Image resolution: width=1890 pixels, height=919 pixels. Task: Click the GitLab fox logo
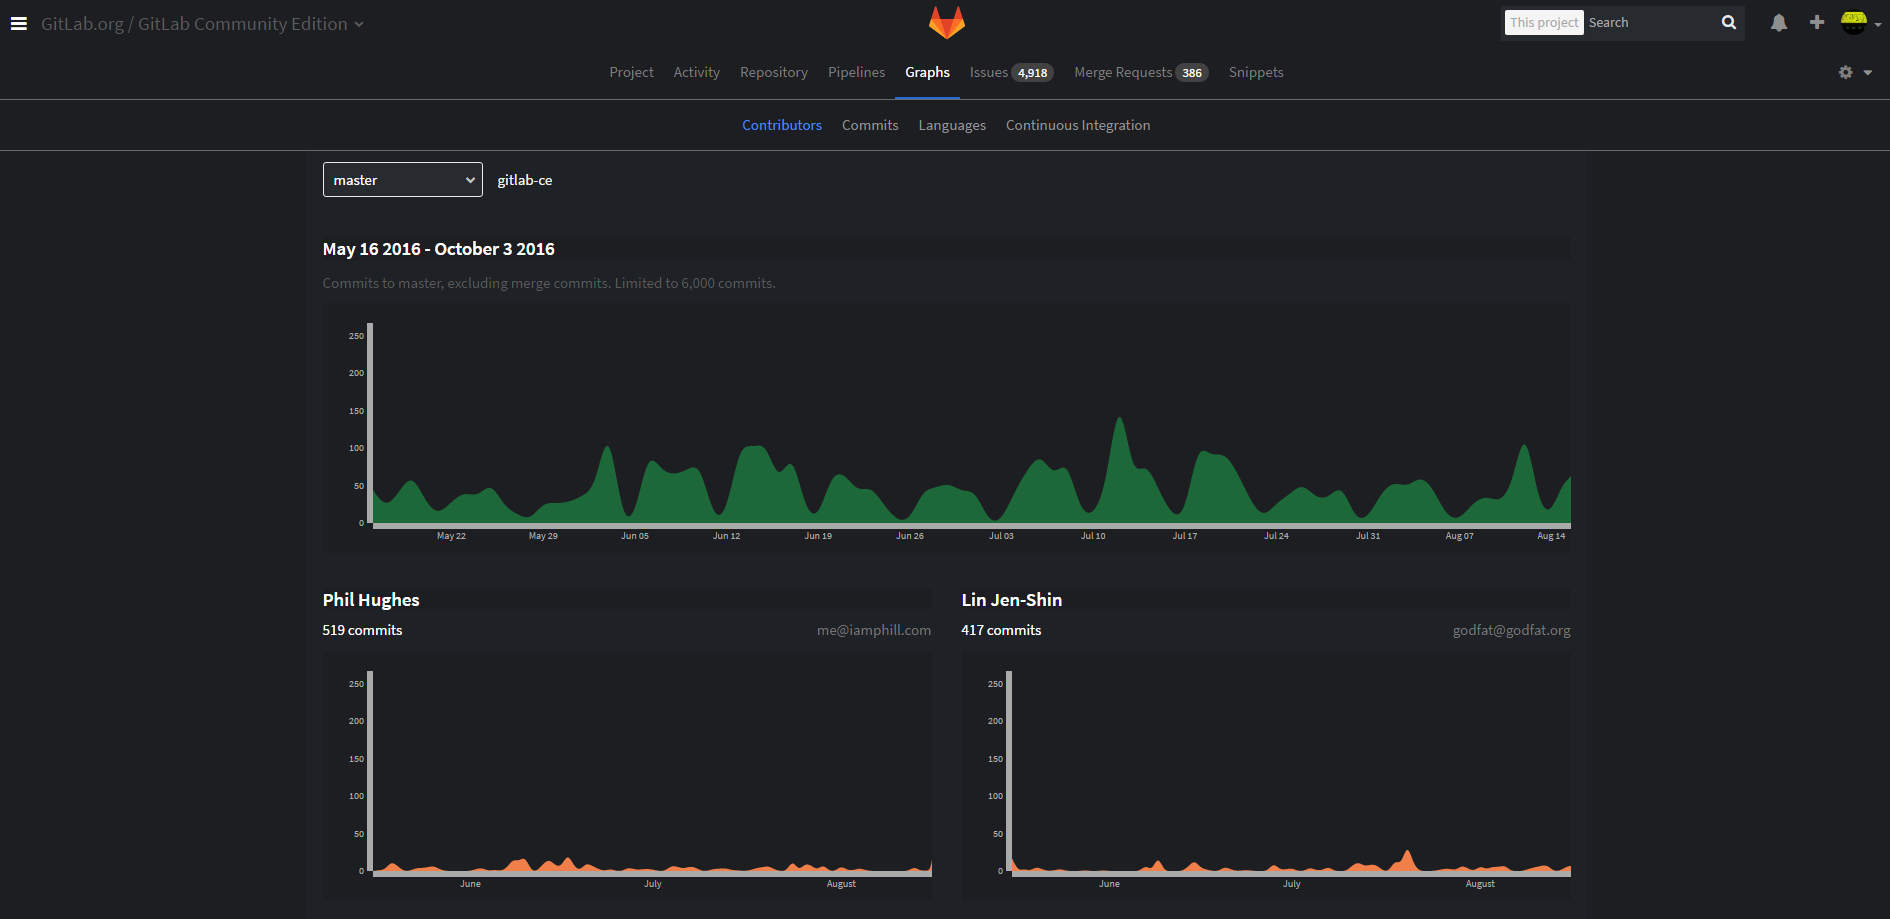945,22
